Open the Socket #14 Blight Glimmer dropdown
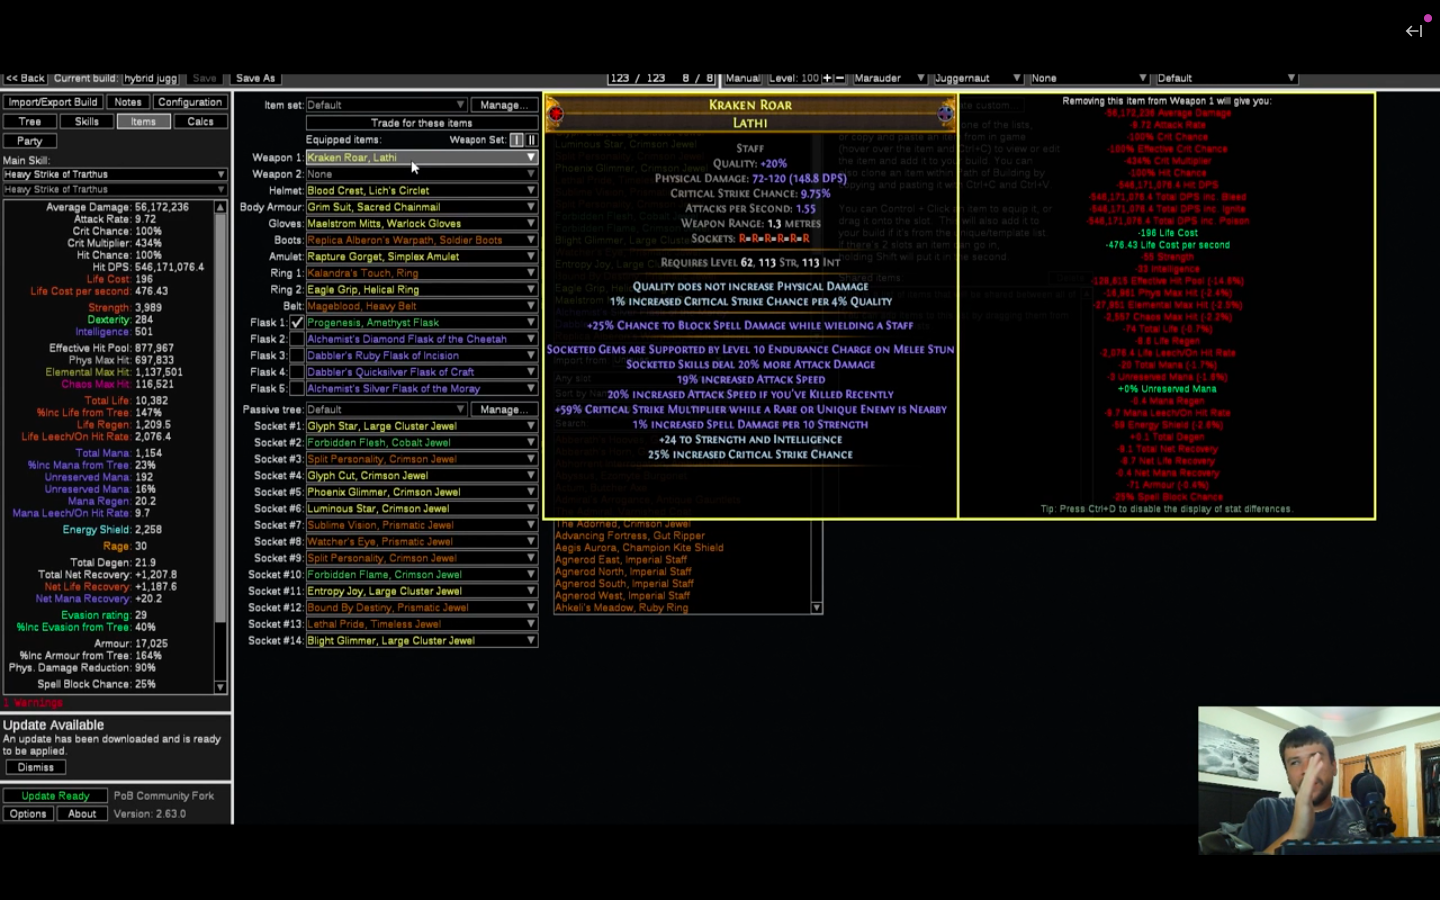Viewport: 1440px width, 900px height. [422, 641]
